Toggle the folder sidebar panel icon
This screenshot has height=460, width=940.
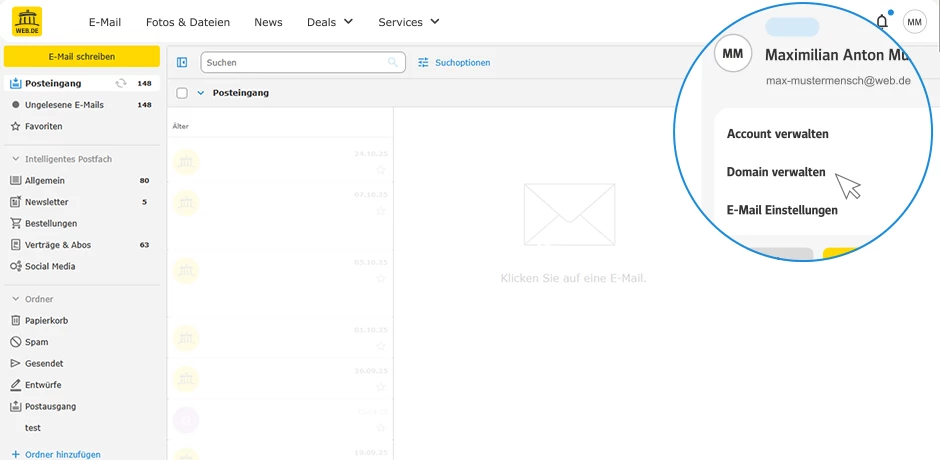[x=182, y=62]
